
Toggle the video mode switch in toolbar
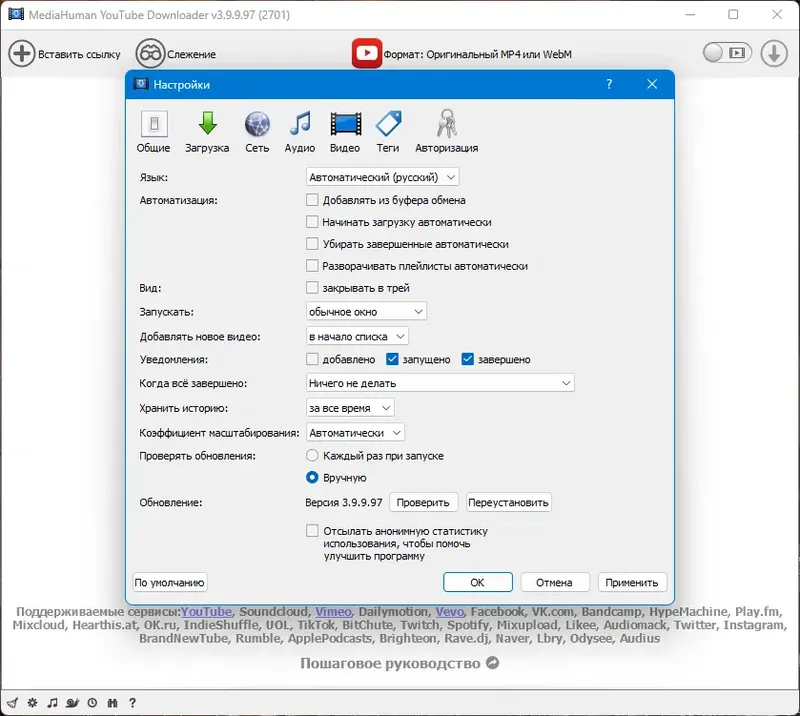(727, 53)
